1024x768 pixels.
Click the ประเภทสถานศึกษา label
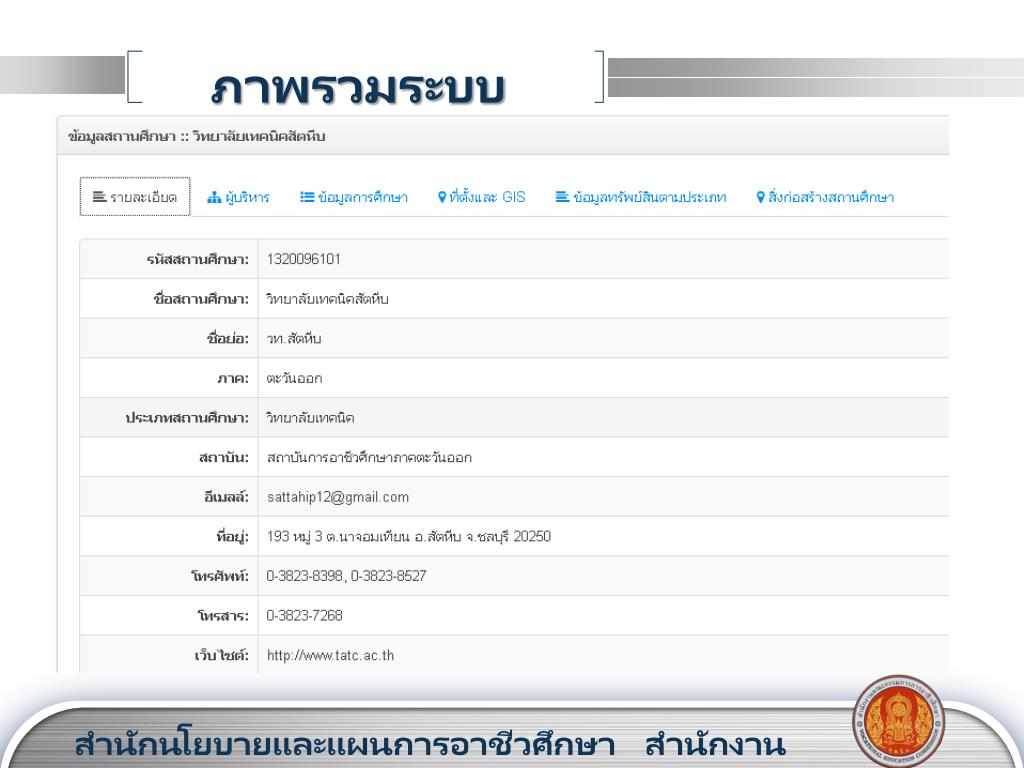click(x=187, y=418)
